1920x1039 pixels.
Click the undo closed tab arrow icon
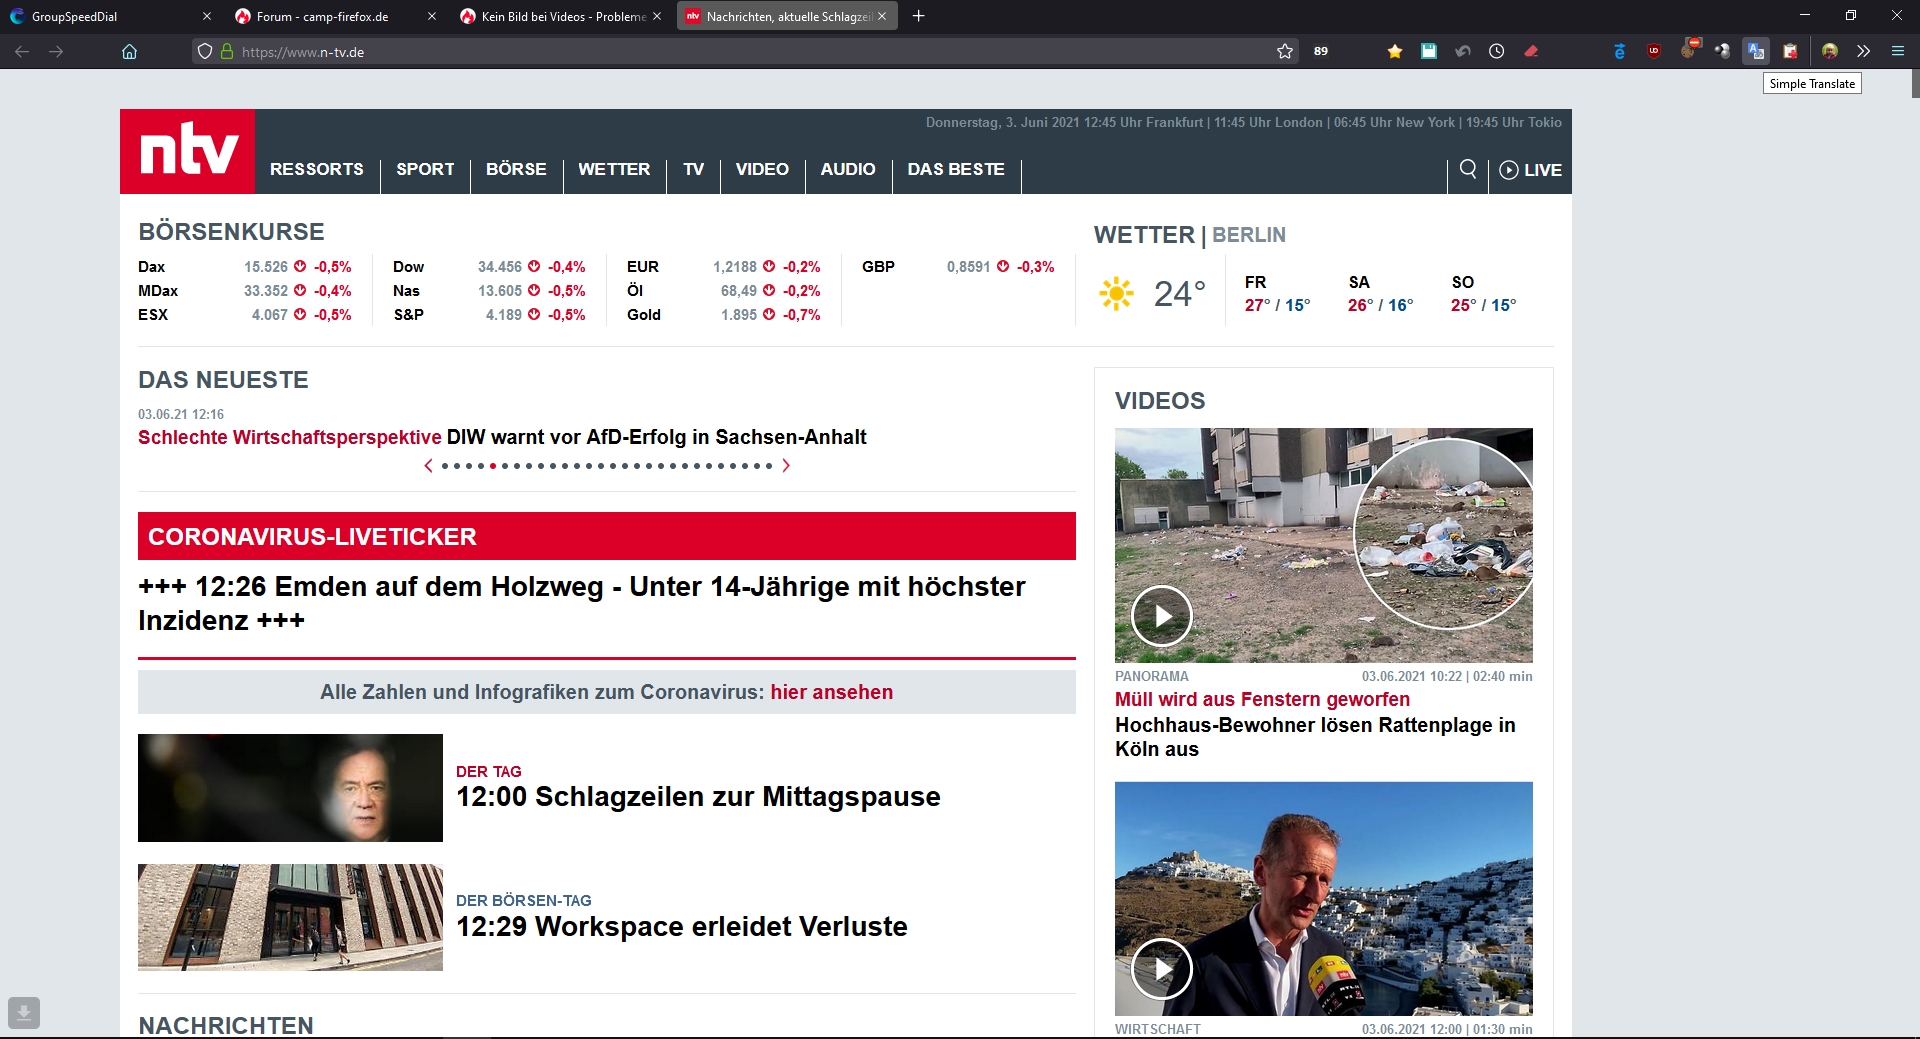[x=1463, y=51]
